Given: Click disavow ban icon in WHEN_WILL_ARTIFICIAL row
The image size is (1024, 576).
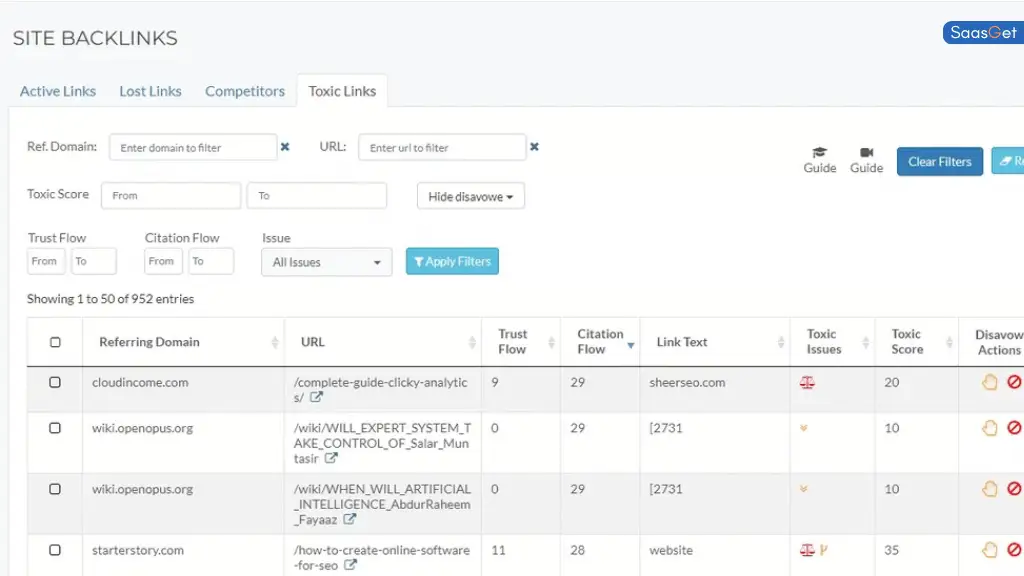Looking at the screenshot, I should (x=1014, y=488).
